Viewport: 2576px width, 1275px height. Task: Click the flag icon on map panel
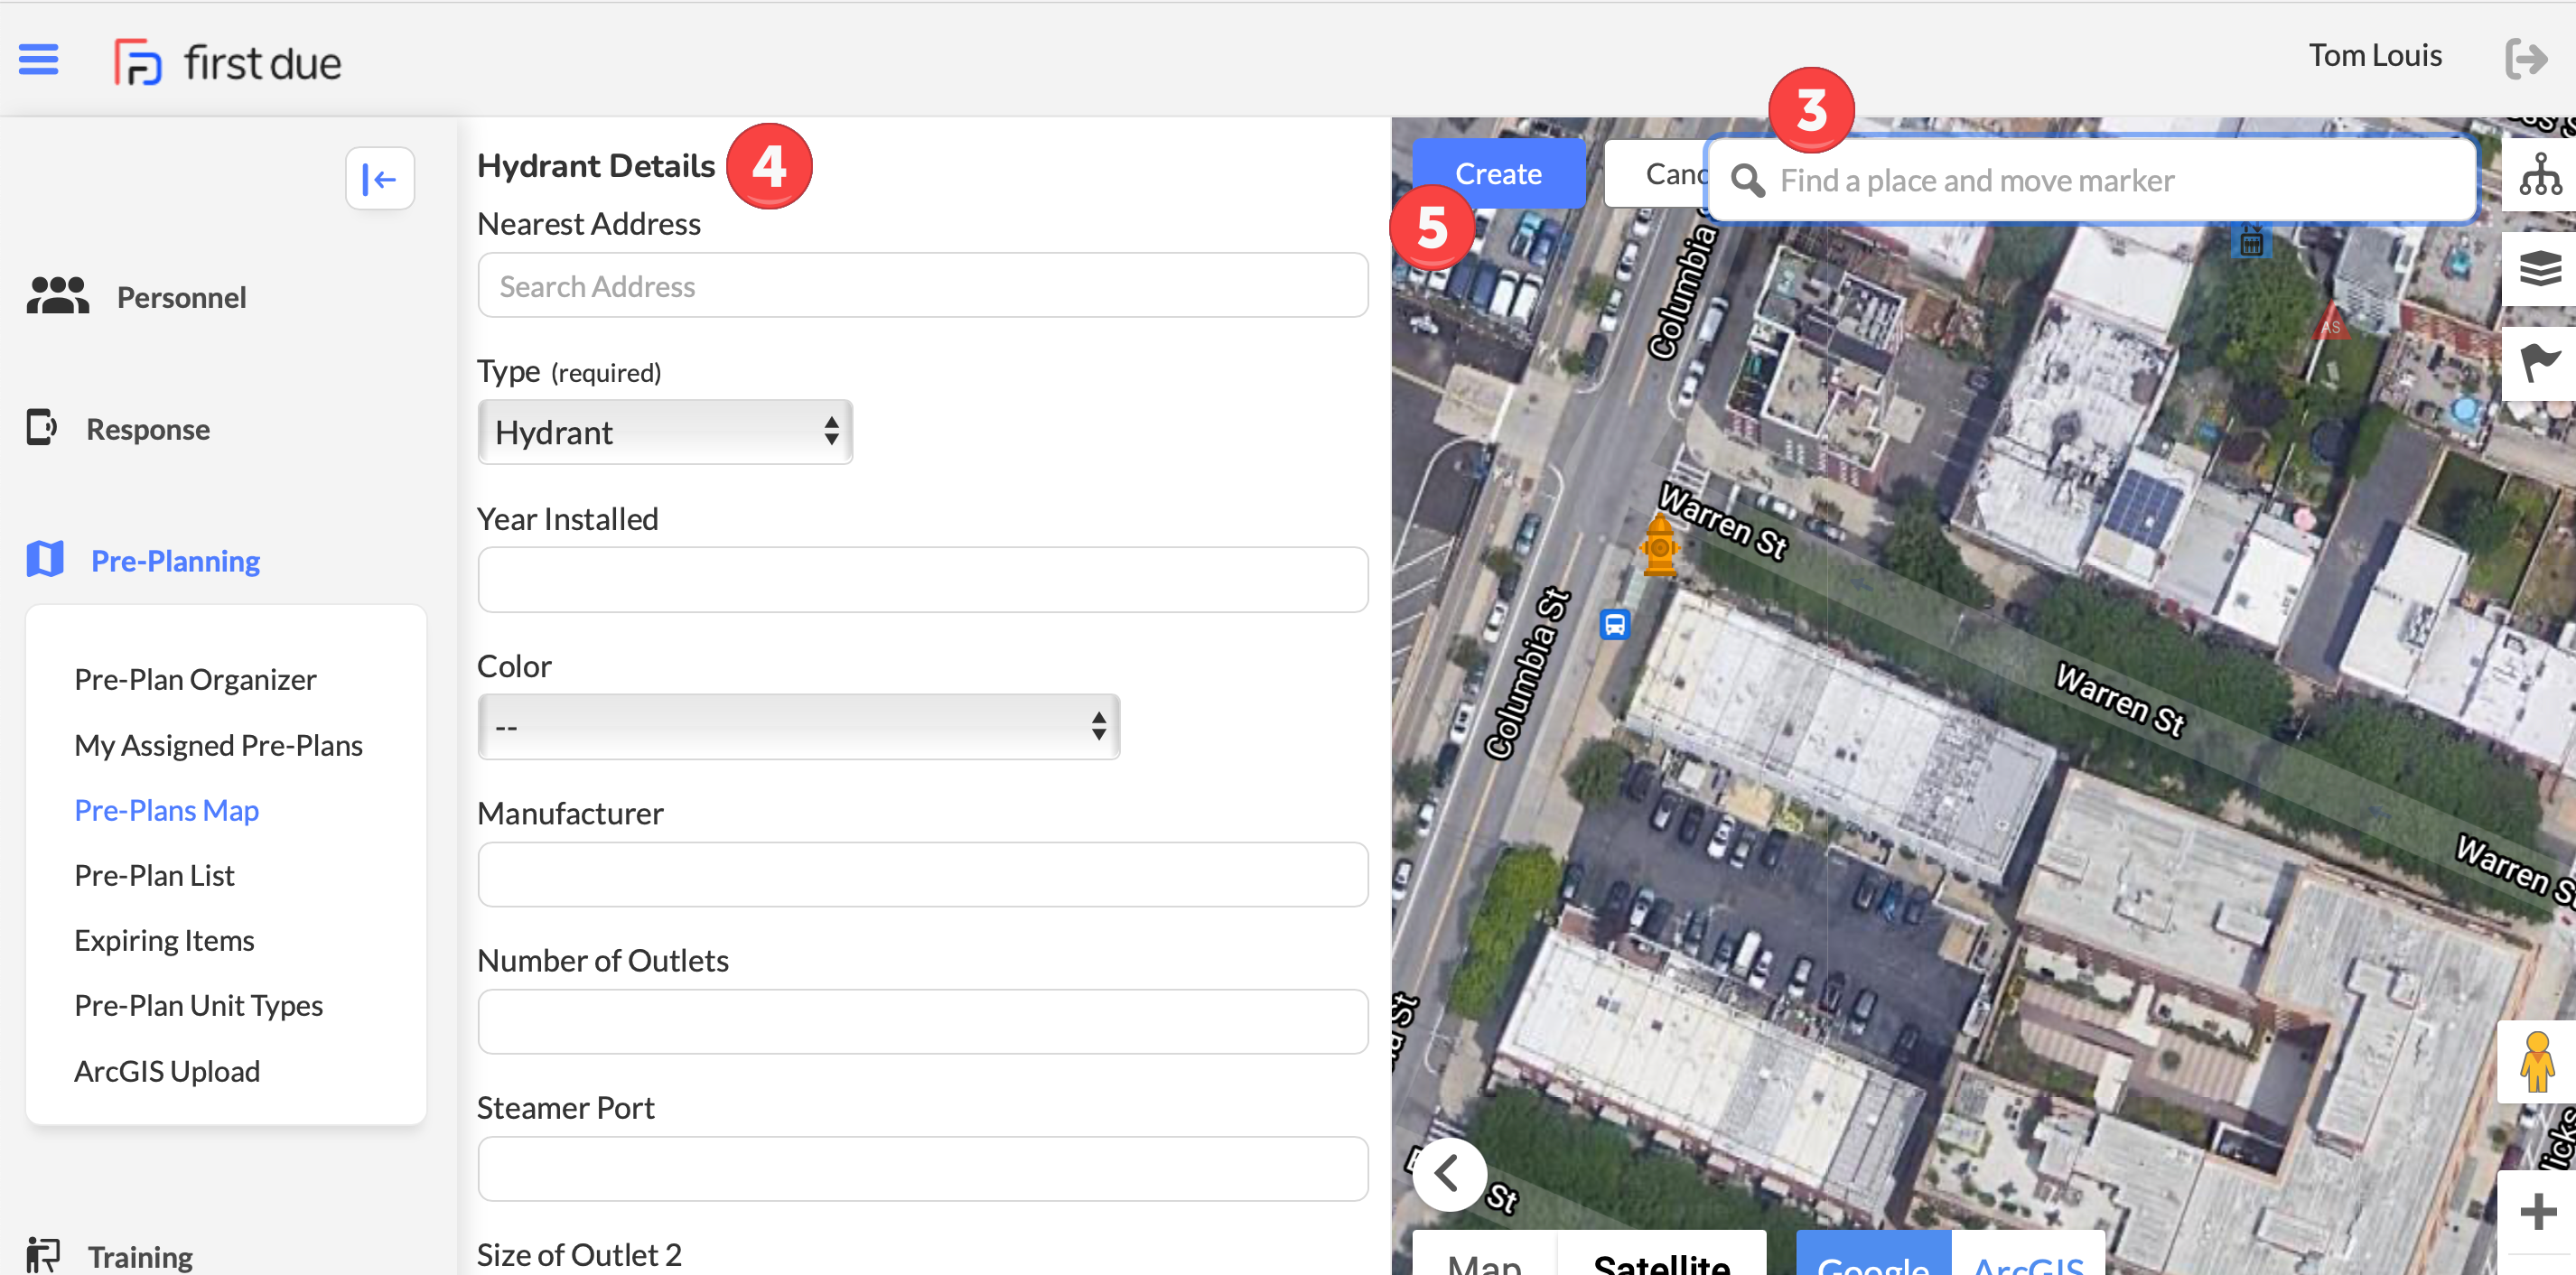point(2541,362)
